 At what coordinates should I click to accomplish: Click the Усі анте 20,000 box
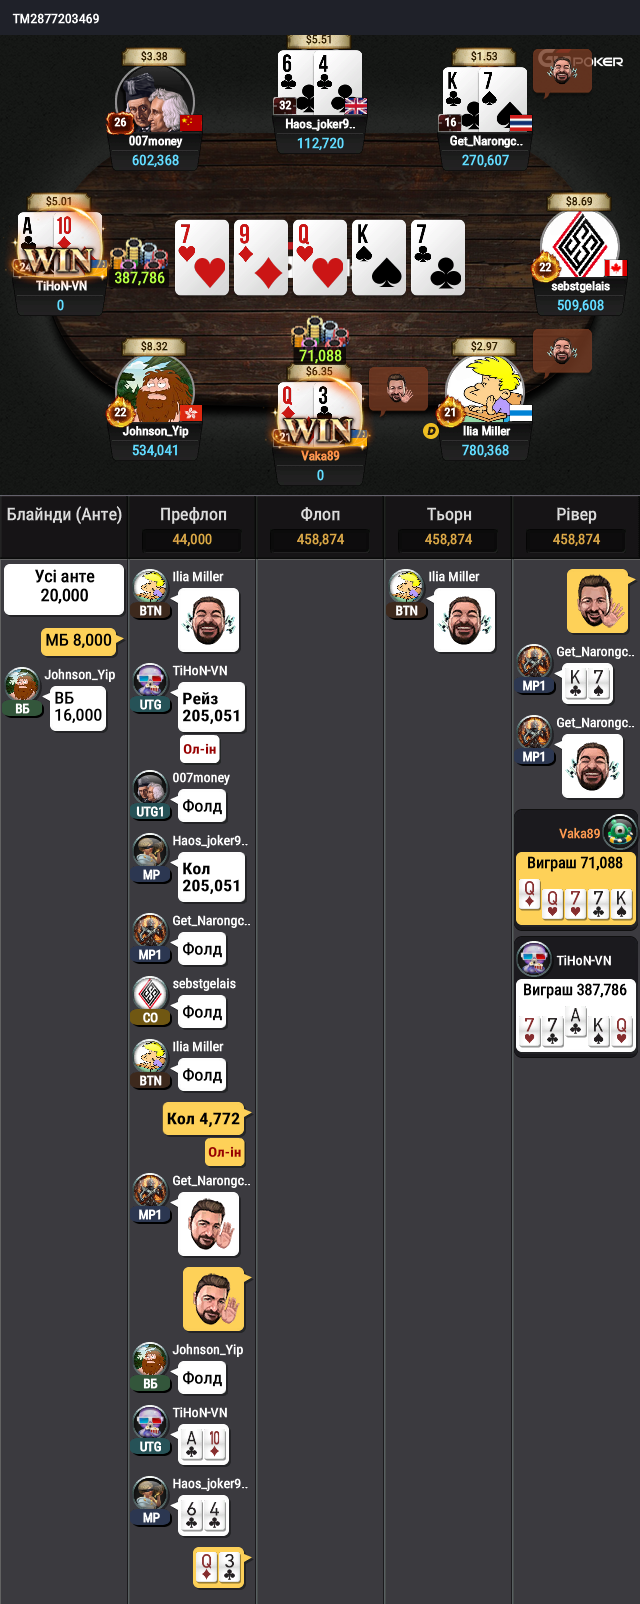pos(64,589)
